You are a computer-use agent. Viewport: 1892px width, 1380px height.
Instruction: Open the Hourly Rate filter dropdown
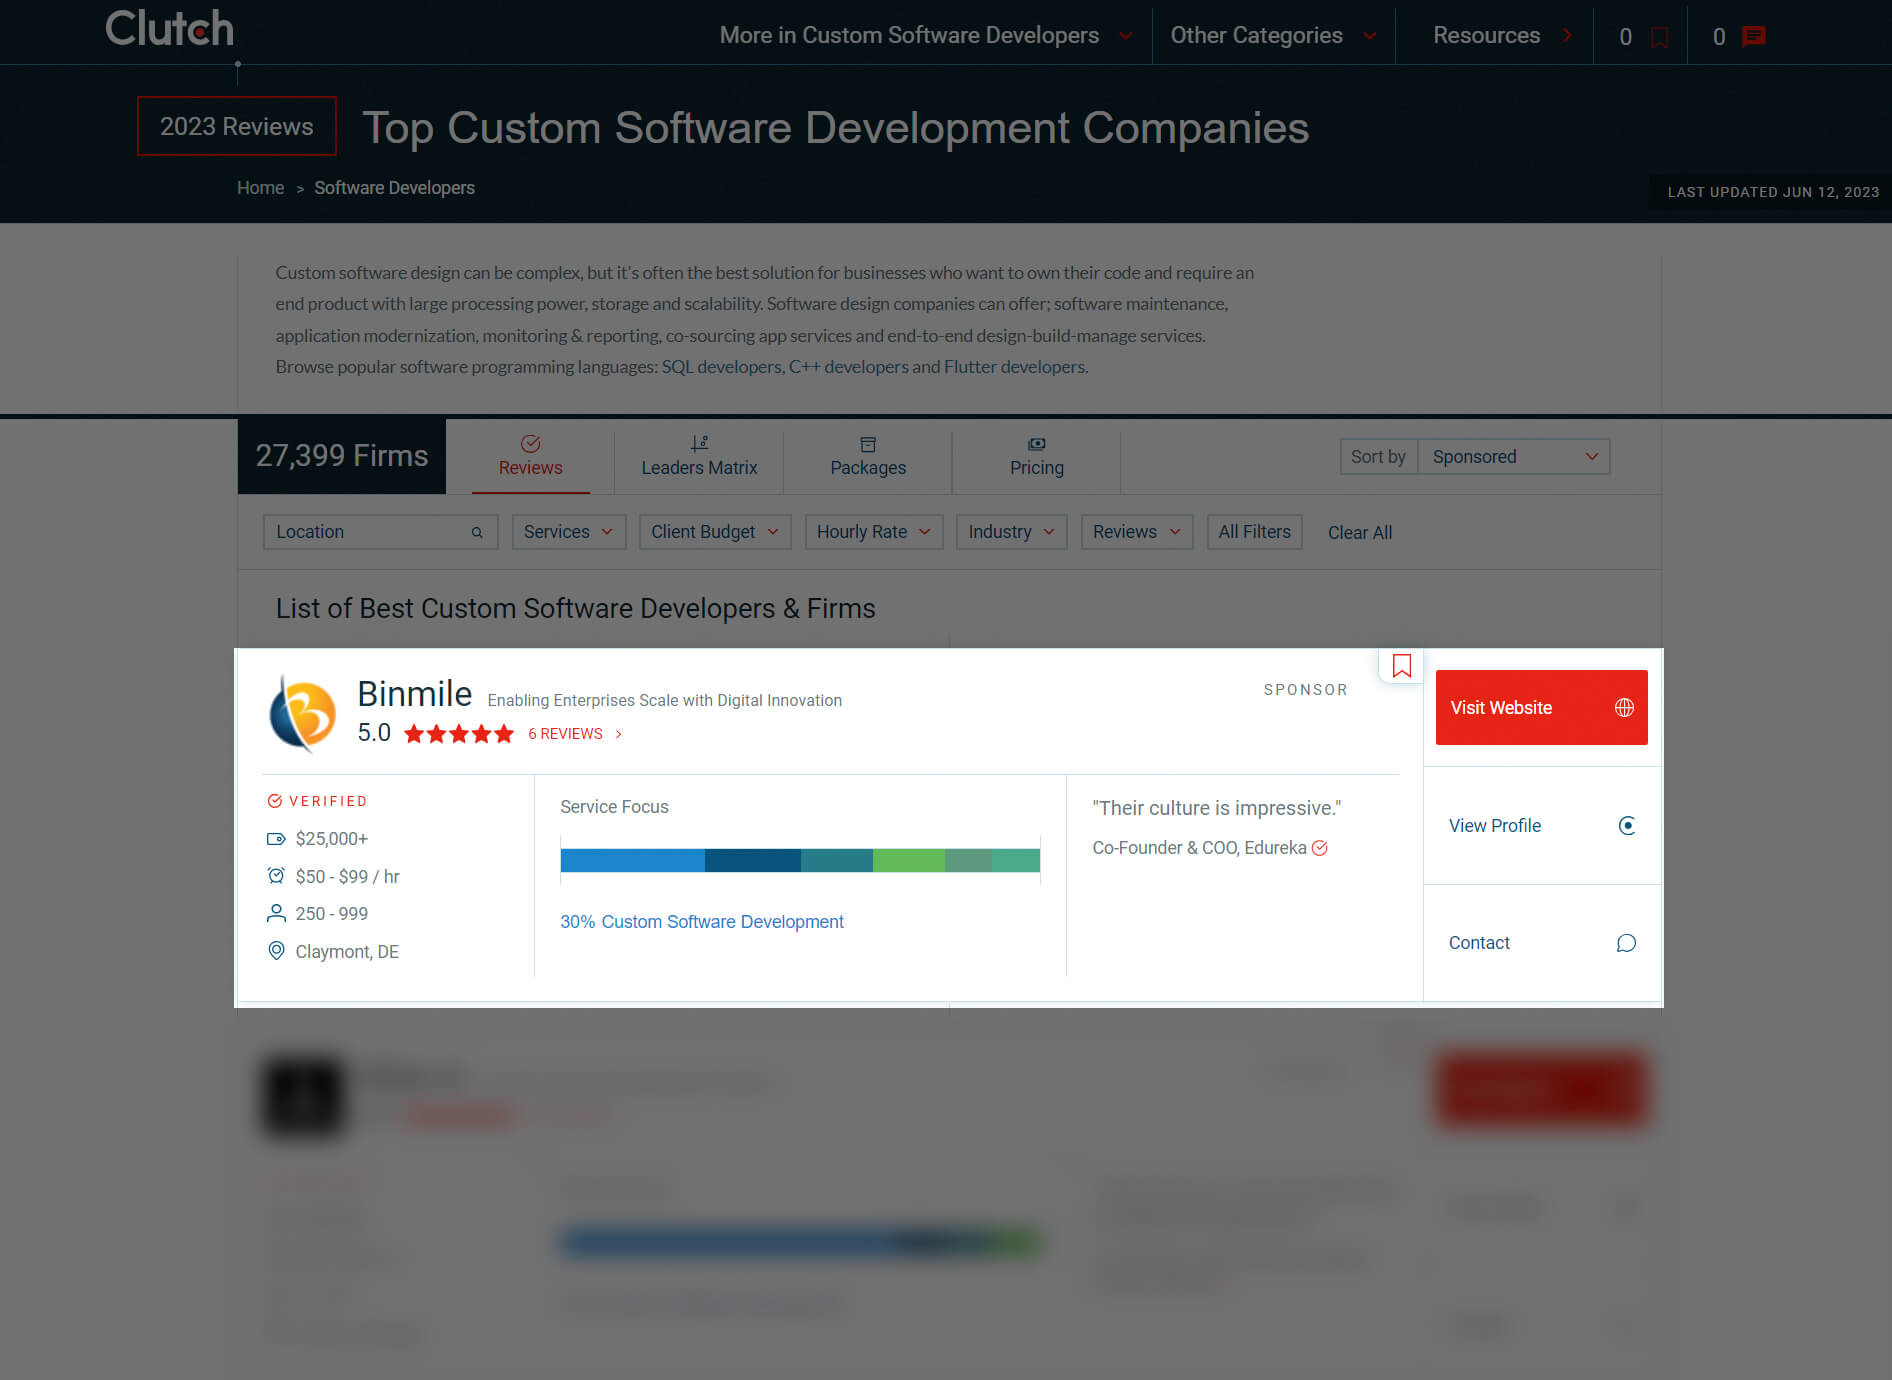pos(874,532)
